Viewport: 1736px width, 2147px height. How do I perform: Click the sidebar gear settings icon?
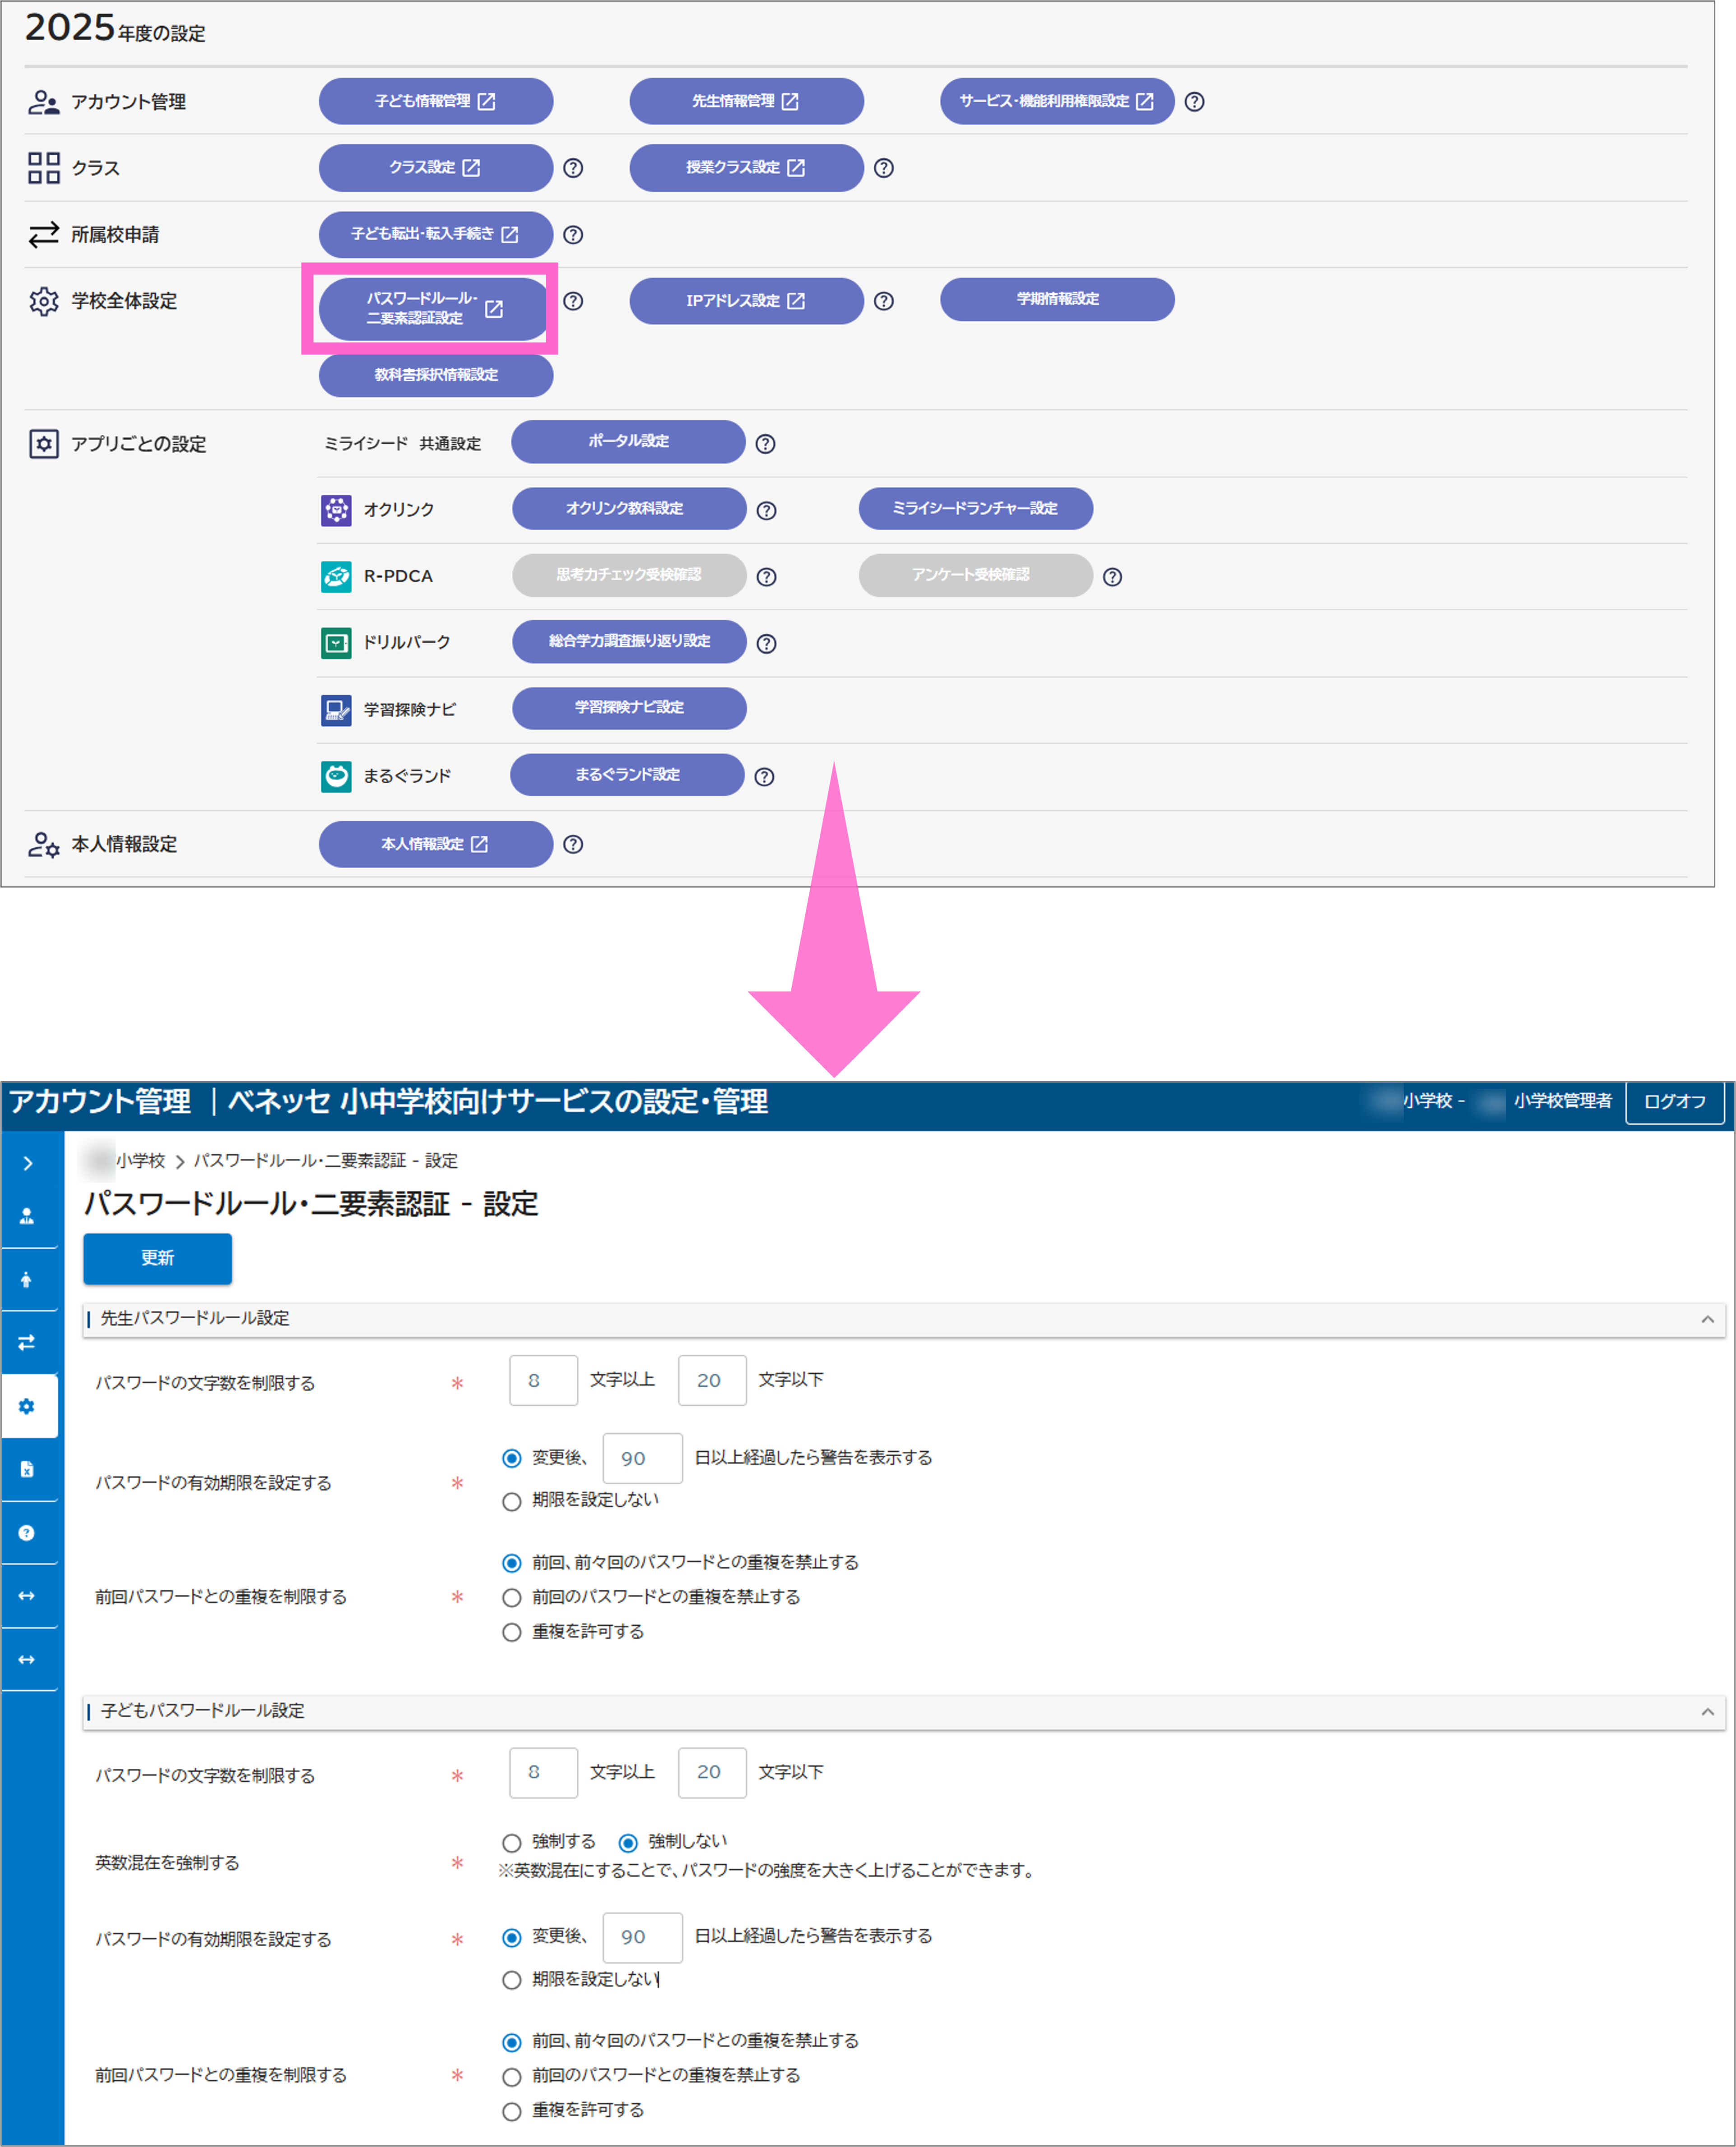coord(27,1406)
